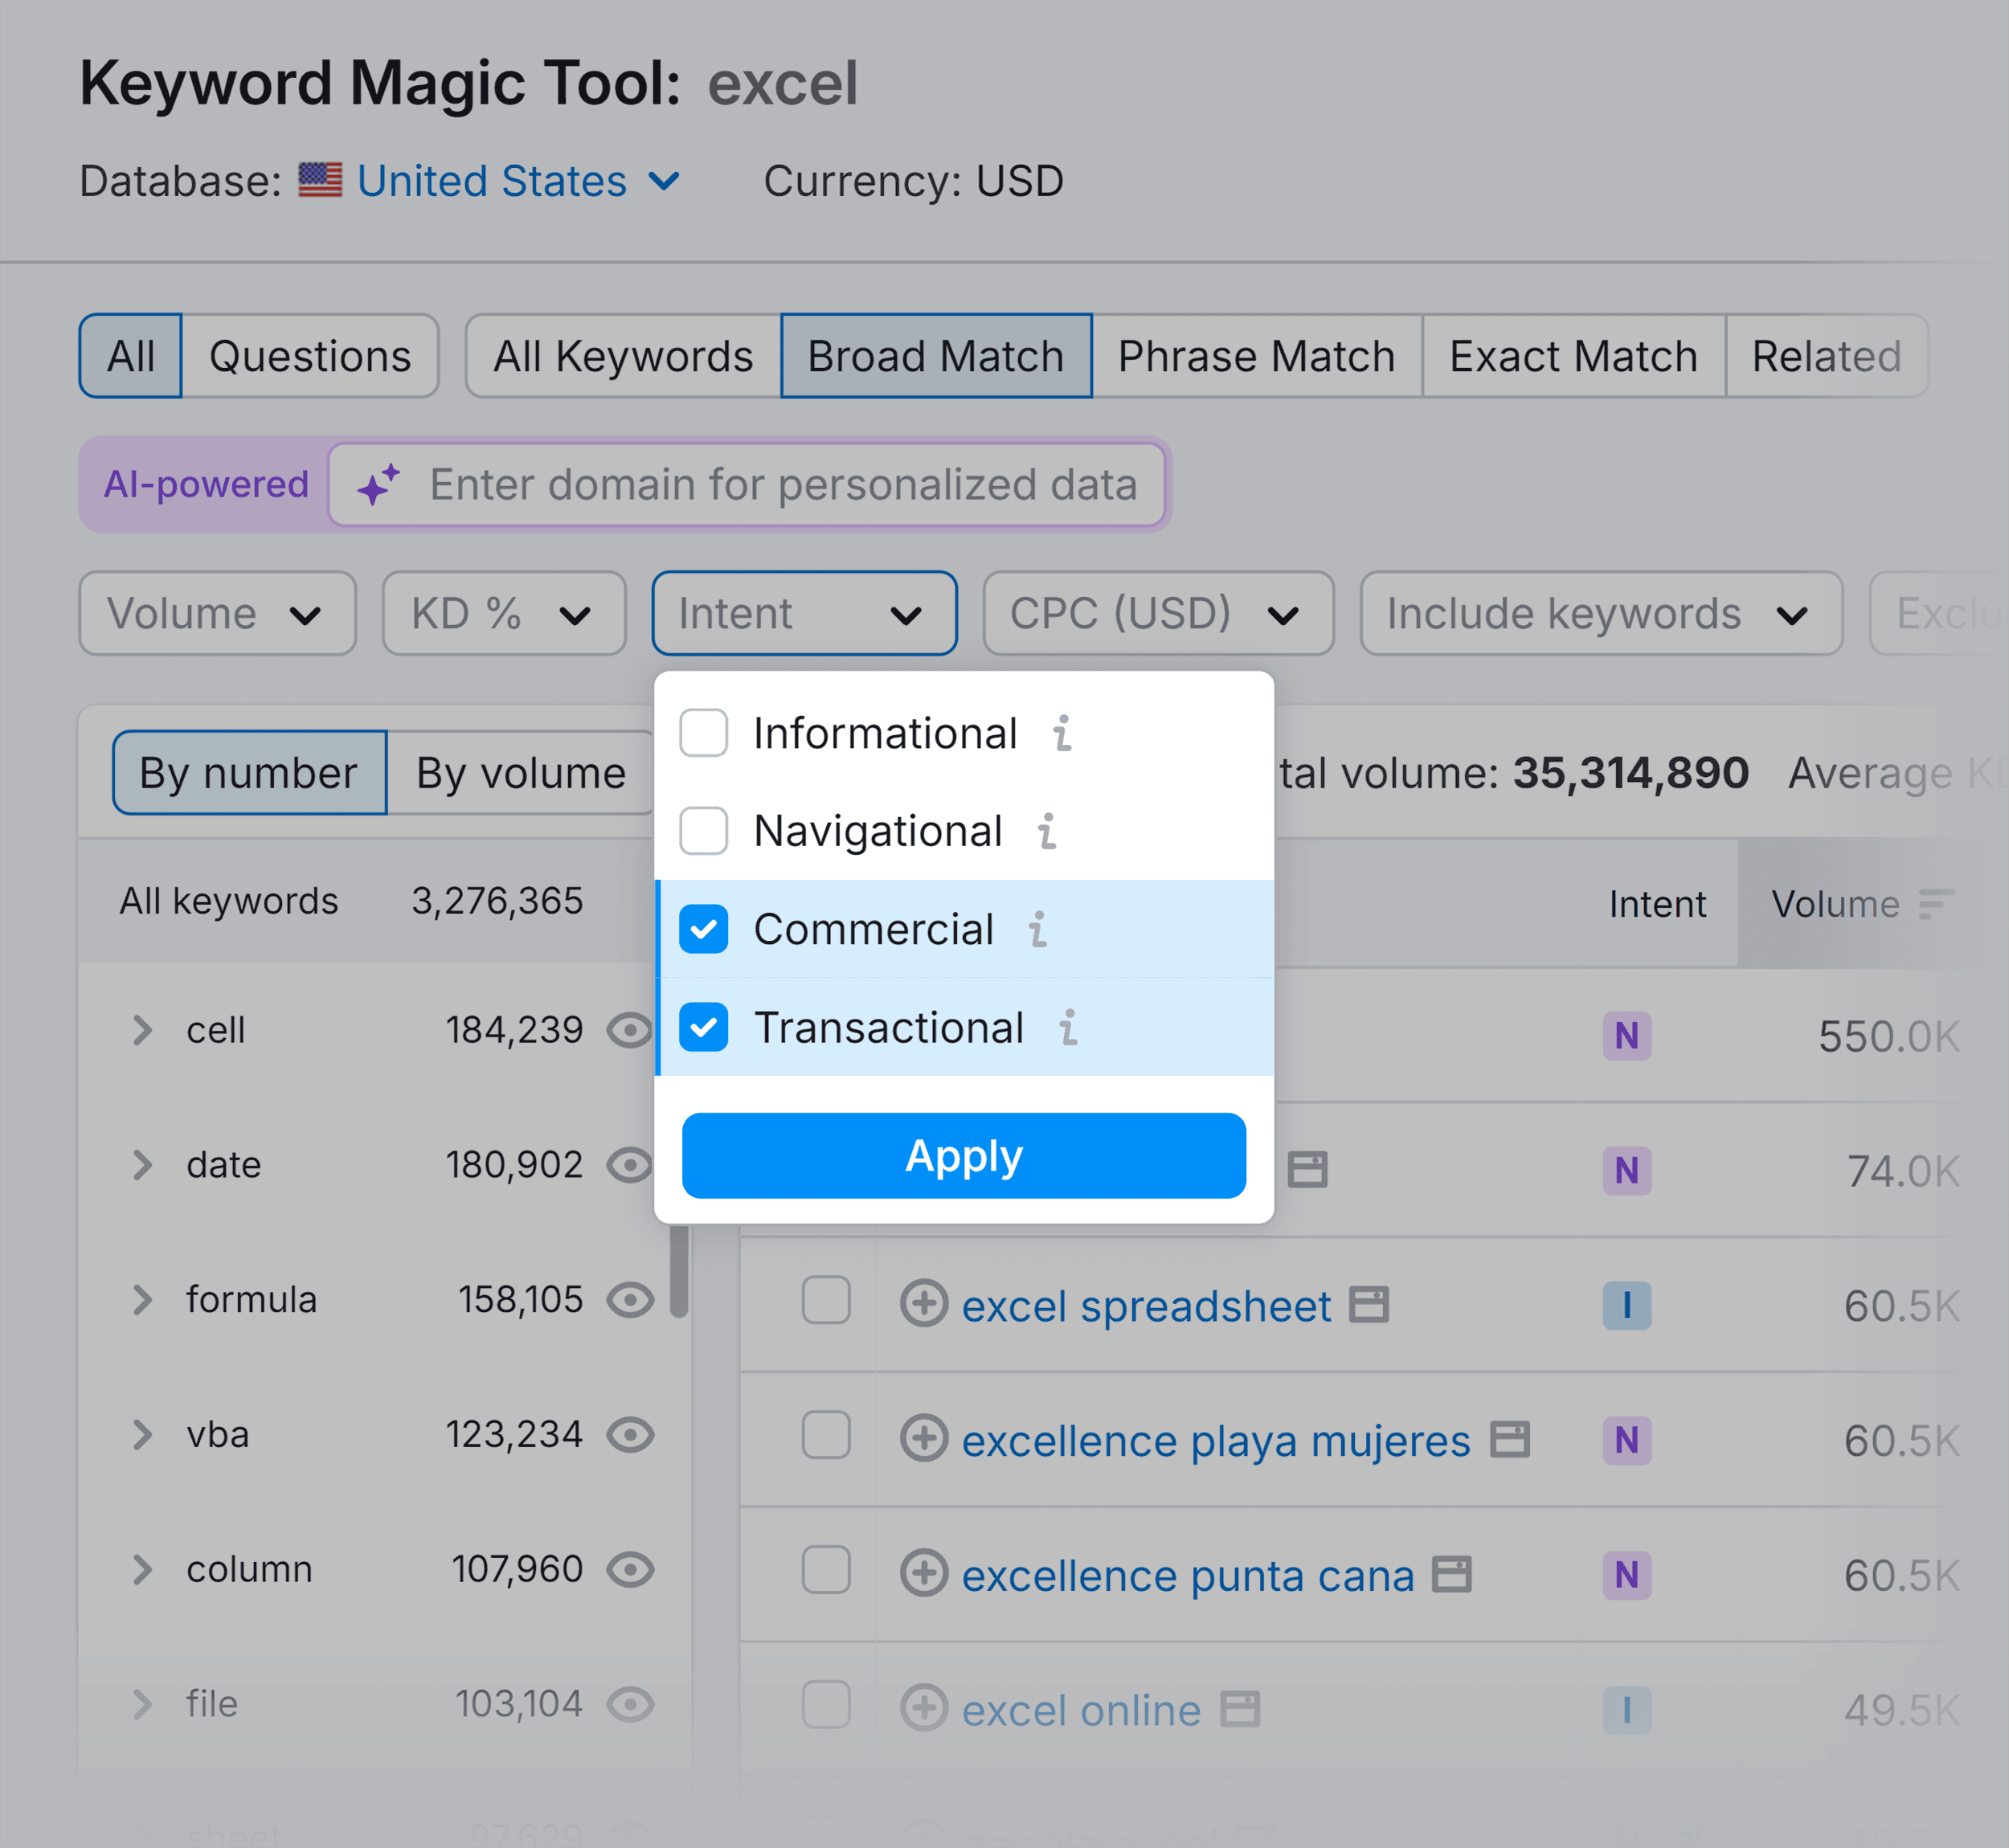This screenshot has width=2009, height=1848.
Task: Toggle visibility eye for file group
Action: point(630,1704)
